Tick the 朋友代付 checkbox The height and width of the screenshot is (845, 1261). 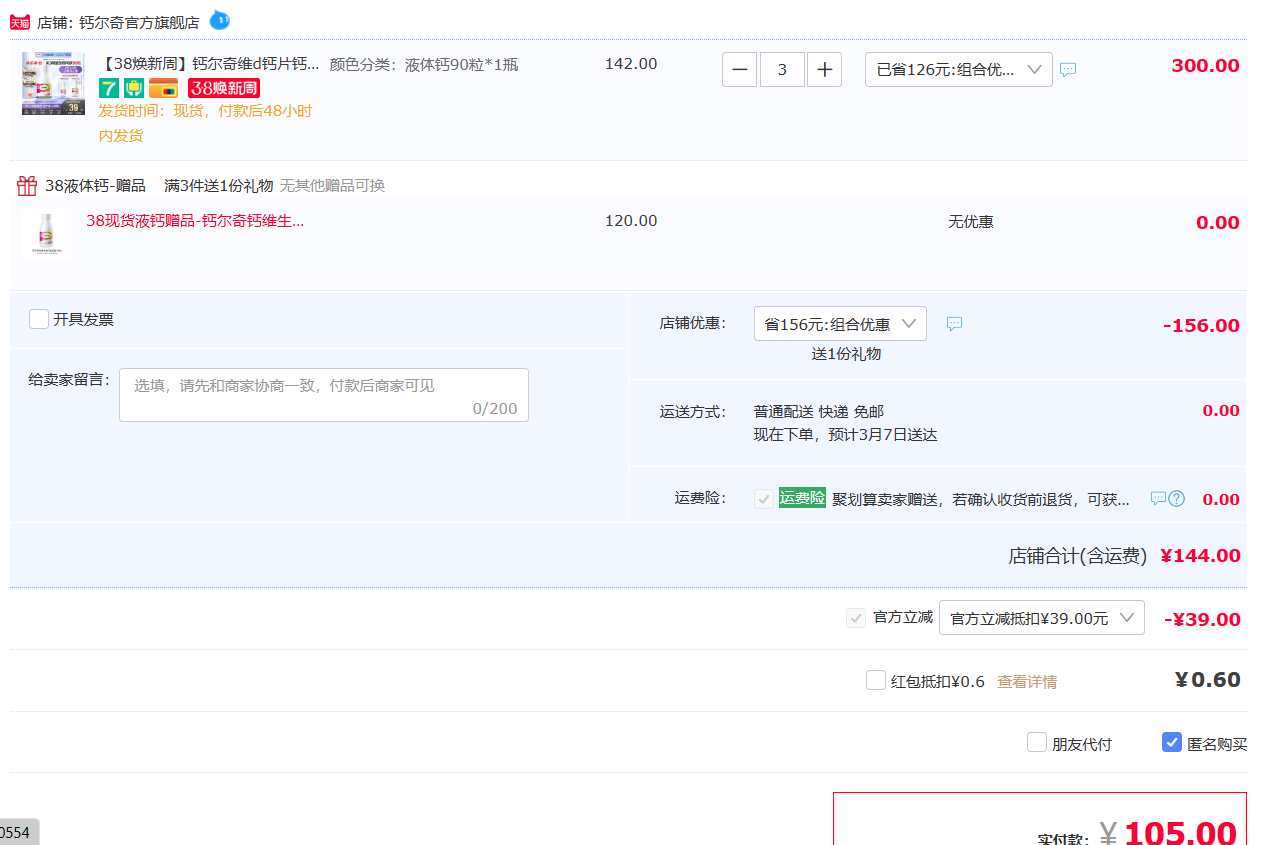coord(1037,742)
